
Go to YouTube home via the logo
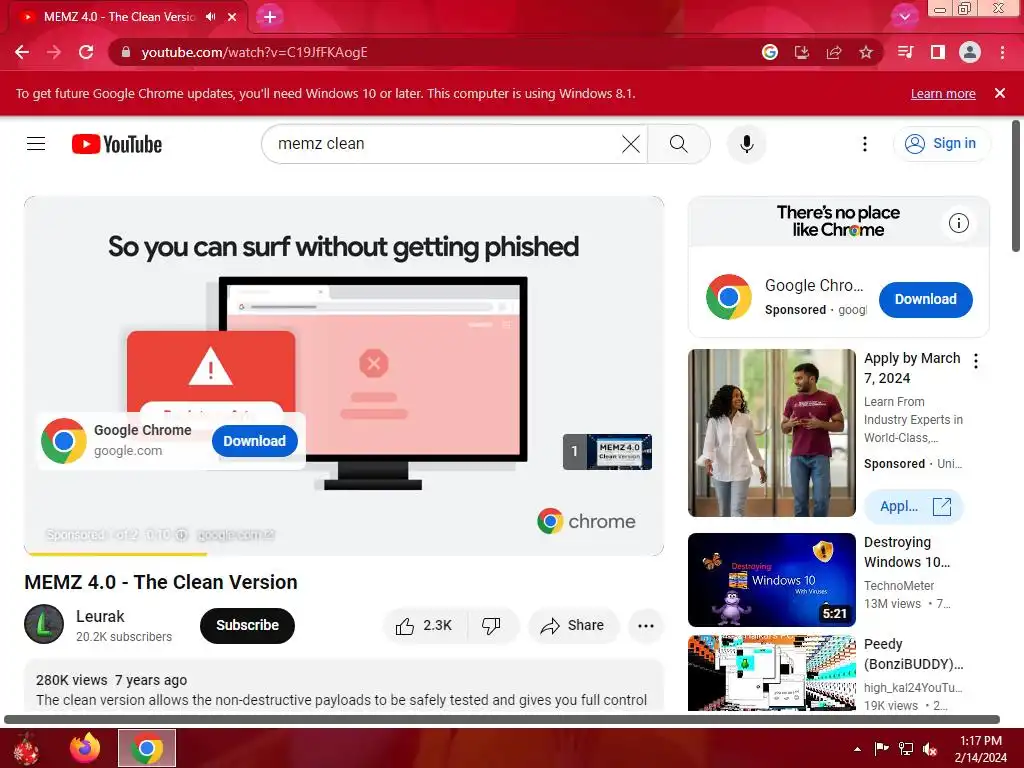[x=117, y=144]
